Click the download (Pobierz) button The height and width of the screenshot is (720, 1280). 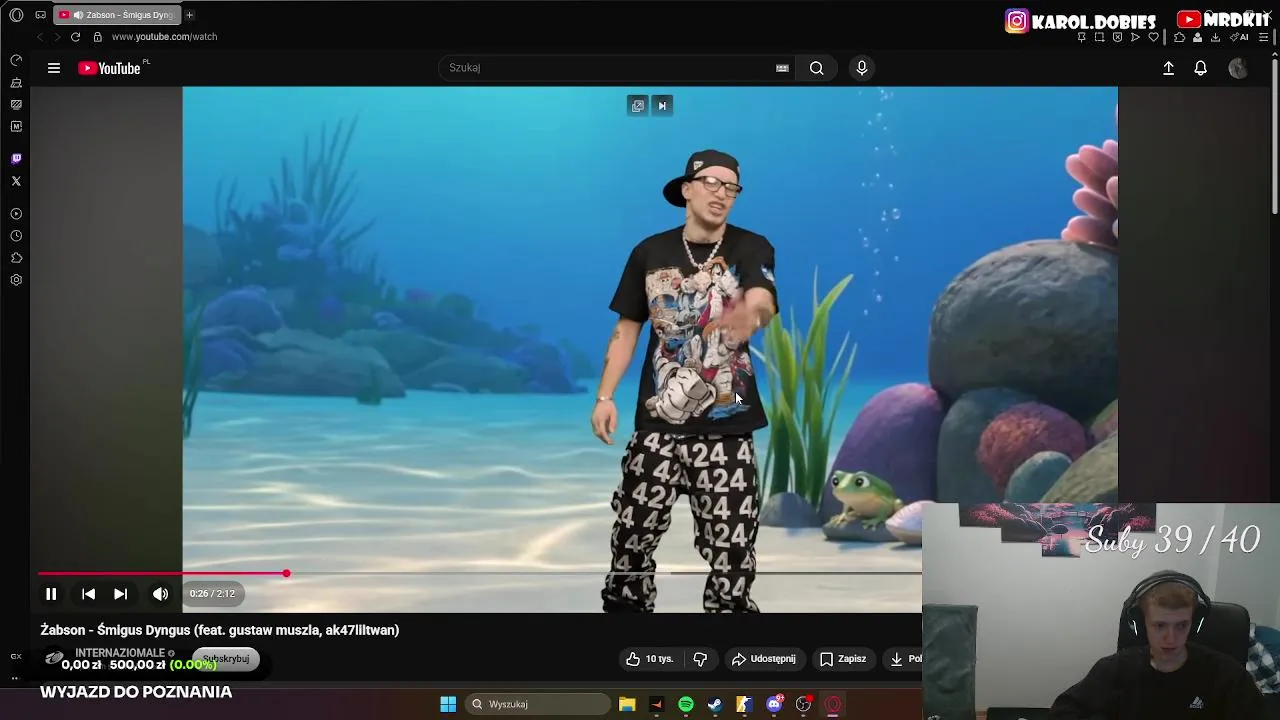tap(903, 659)
